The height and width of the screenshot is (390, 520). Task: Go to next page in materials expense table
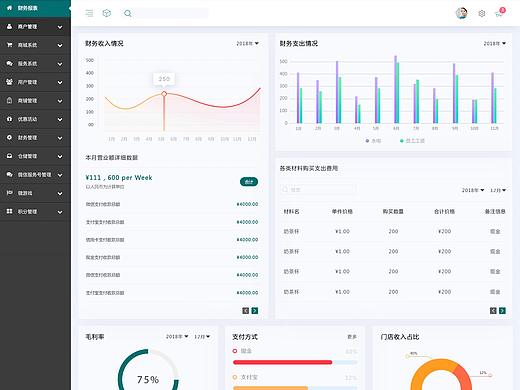tap(502, 311)
